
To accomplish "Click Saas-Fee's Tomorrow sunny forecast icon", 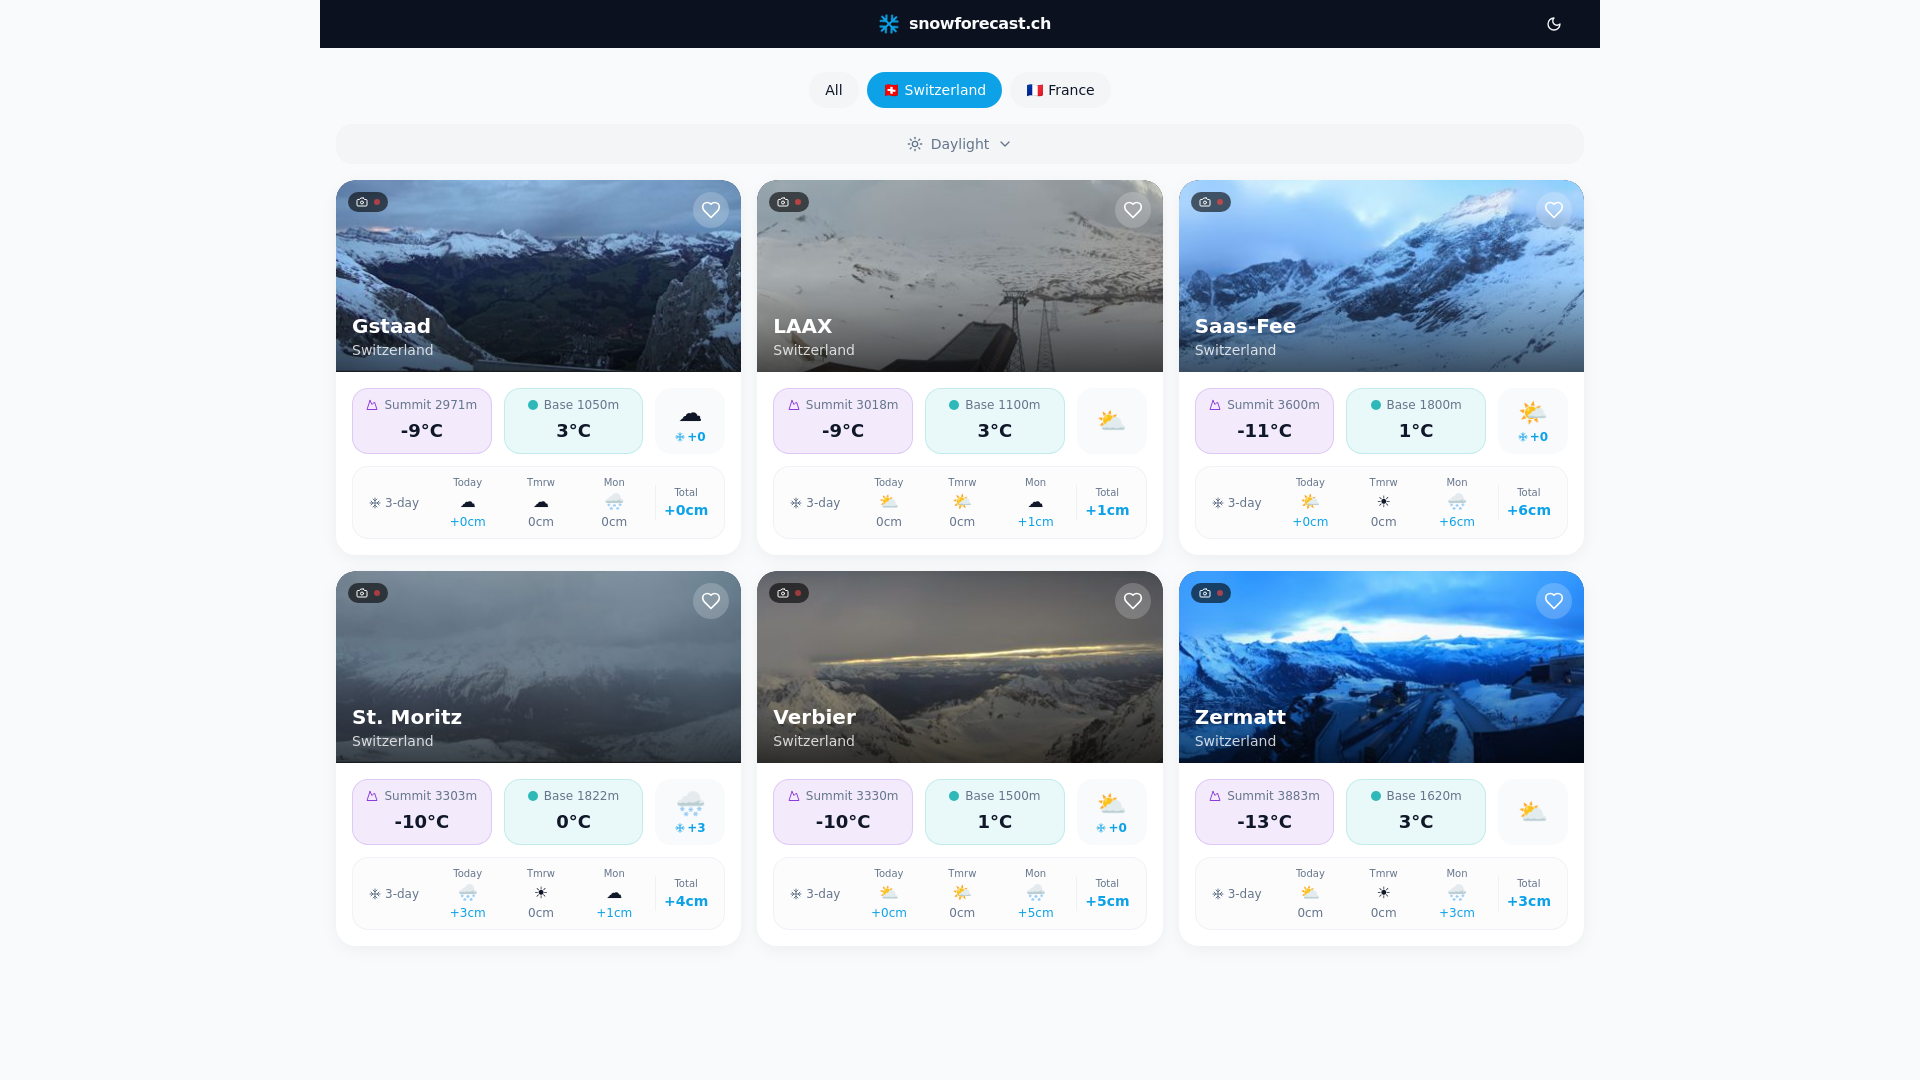I will tap(1383, 502).
